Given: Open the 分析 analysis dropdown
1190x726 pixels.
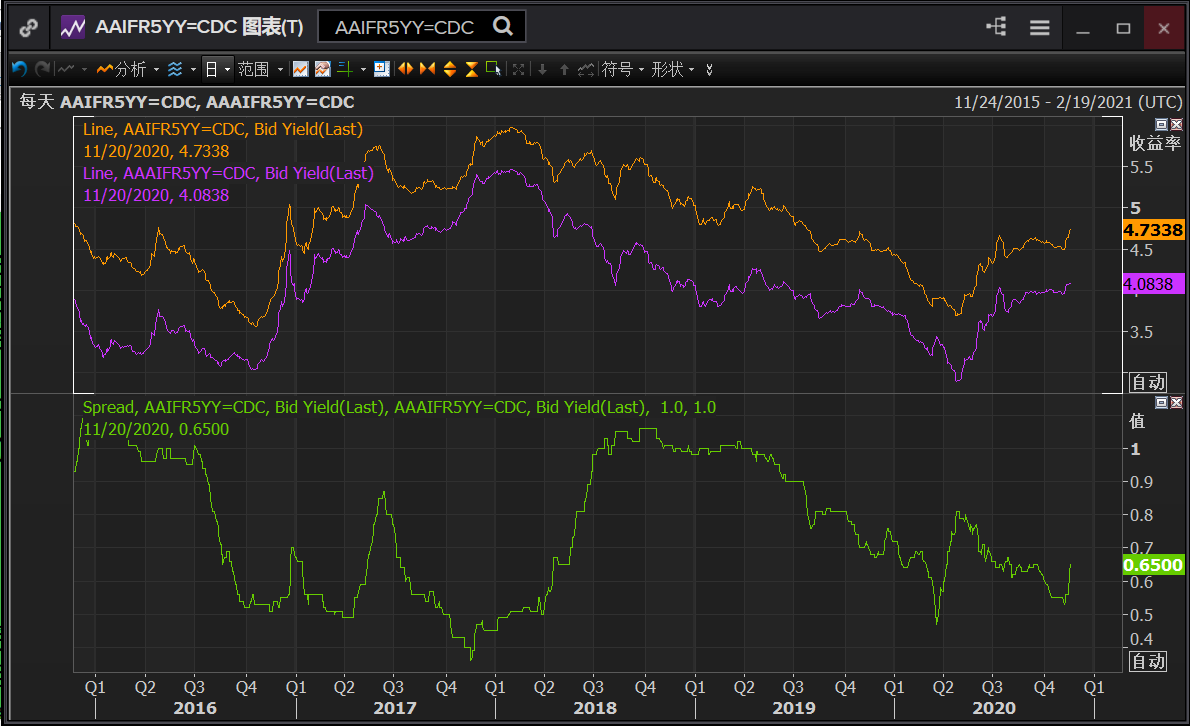Looking at the screenshot, I should tap(128, 69).
